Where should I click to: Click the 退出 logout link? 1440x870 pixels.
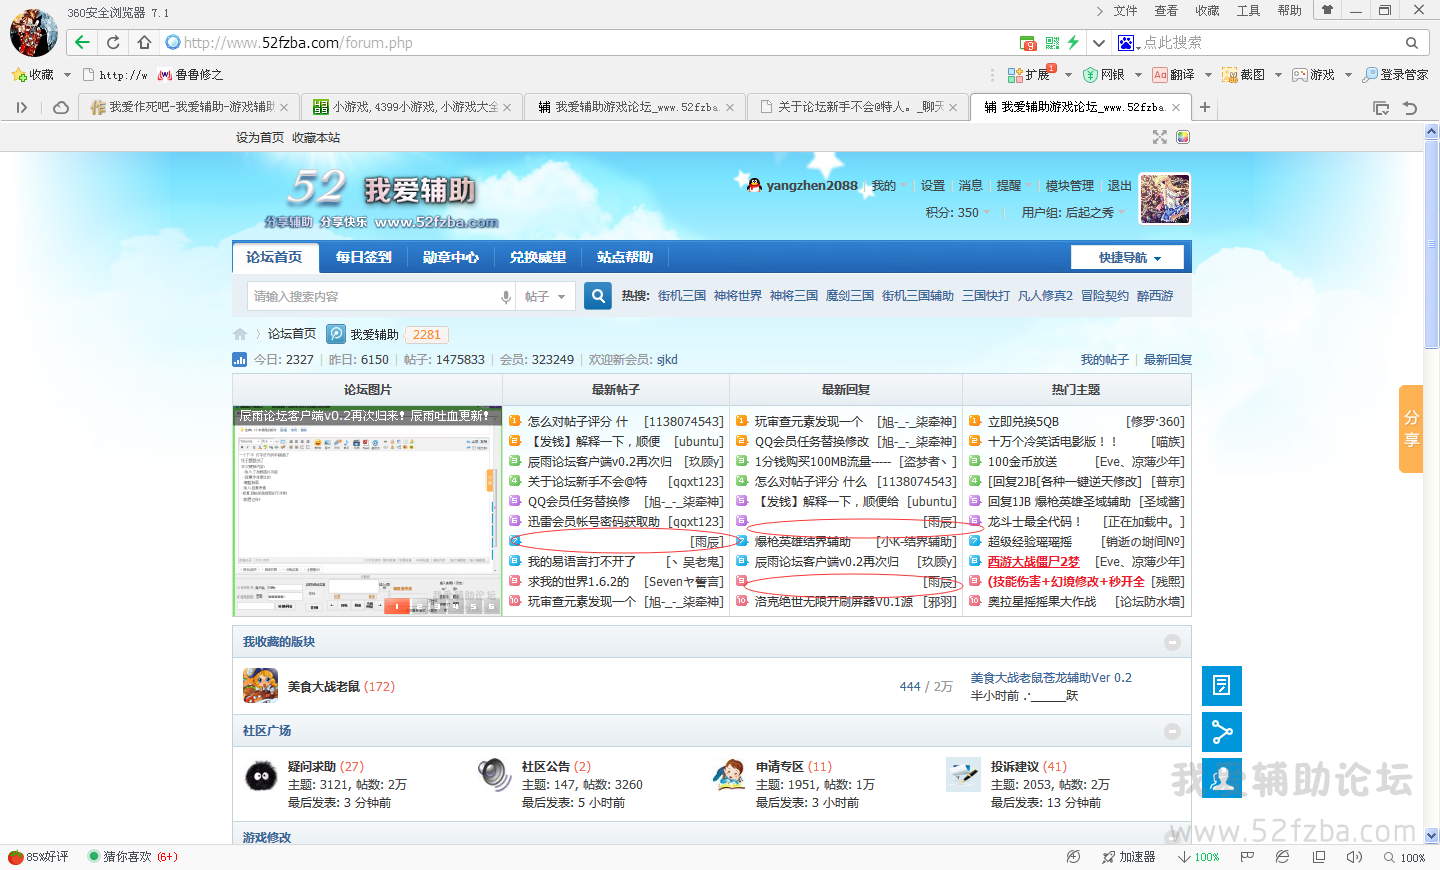click(1119, 185)
